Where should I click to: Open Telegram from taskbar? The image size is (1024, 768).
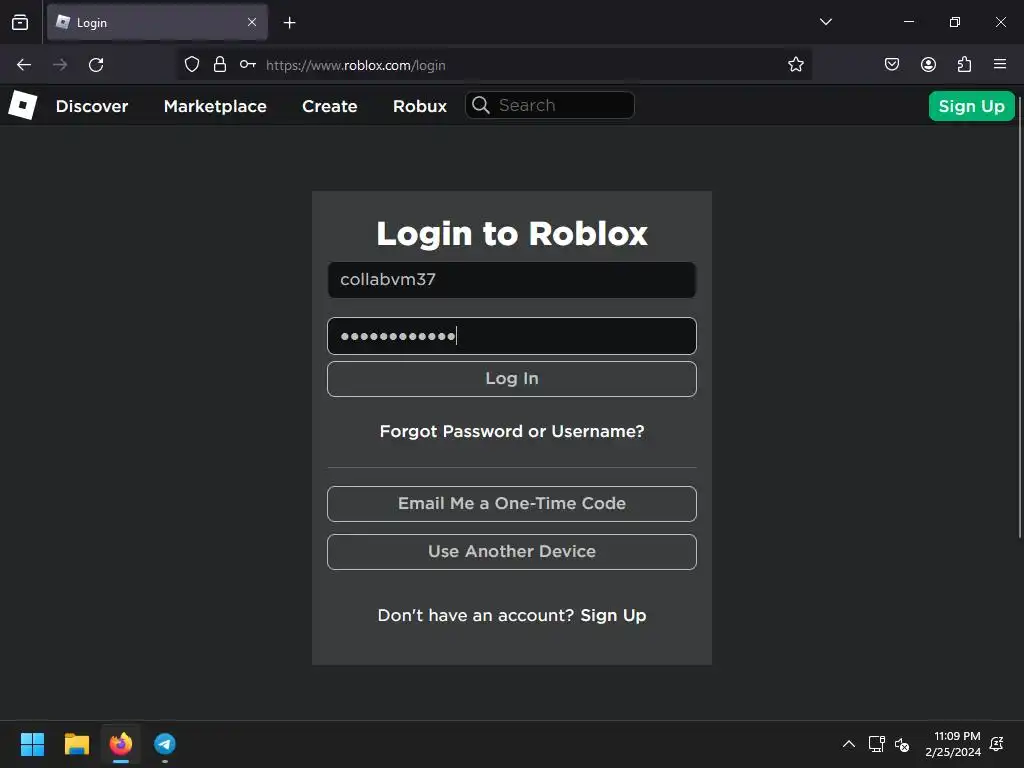pyautogui.click(x=165, y=744)
